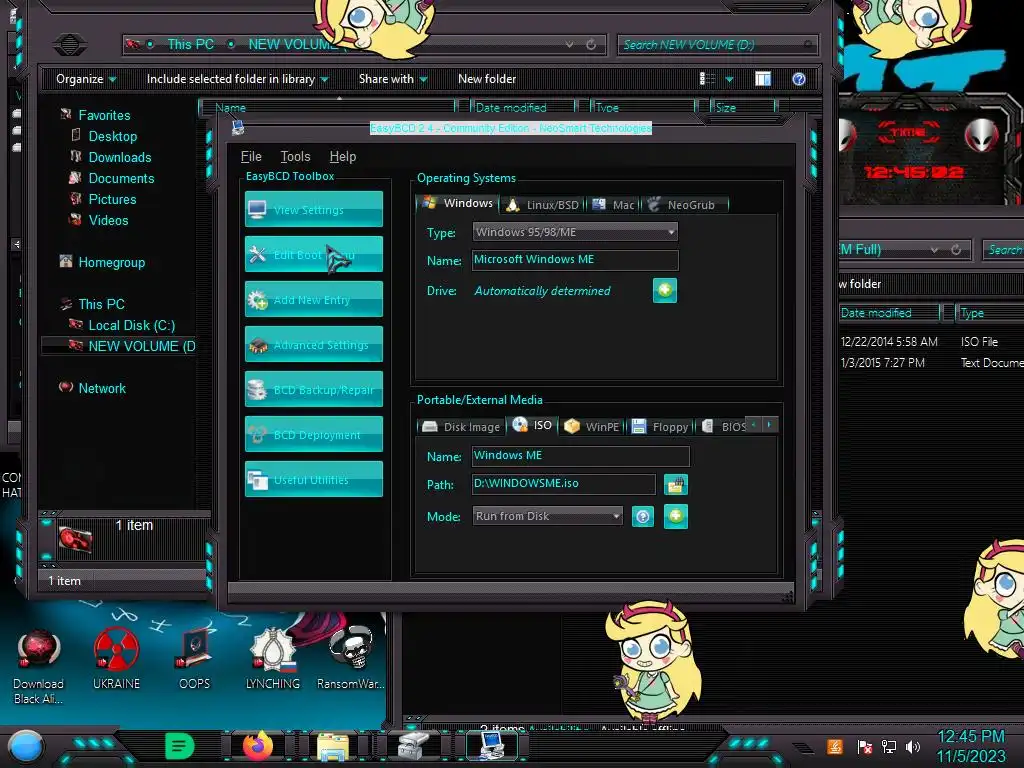Select the ISO portable media tab
This screenshot has width=1024, height=768.
coord(533,425)
